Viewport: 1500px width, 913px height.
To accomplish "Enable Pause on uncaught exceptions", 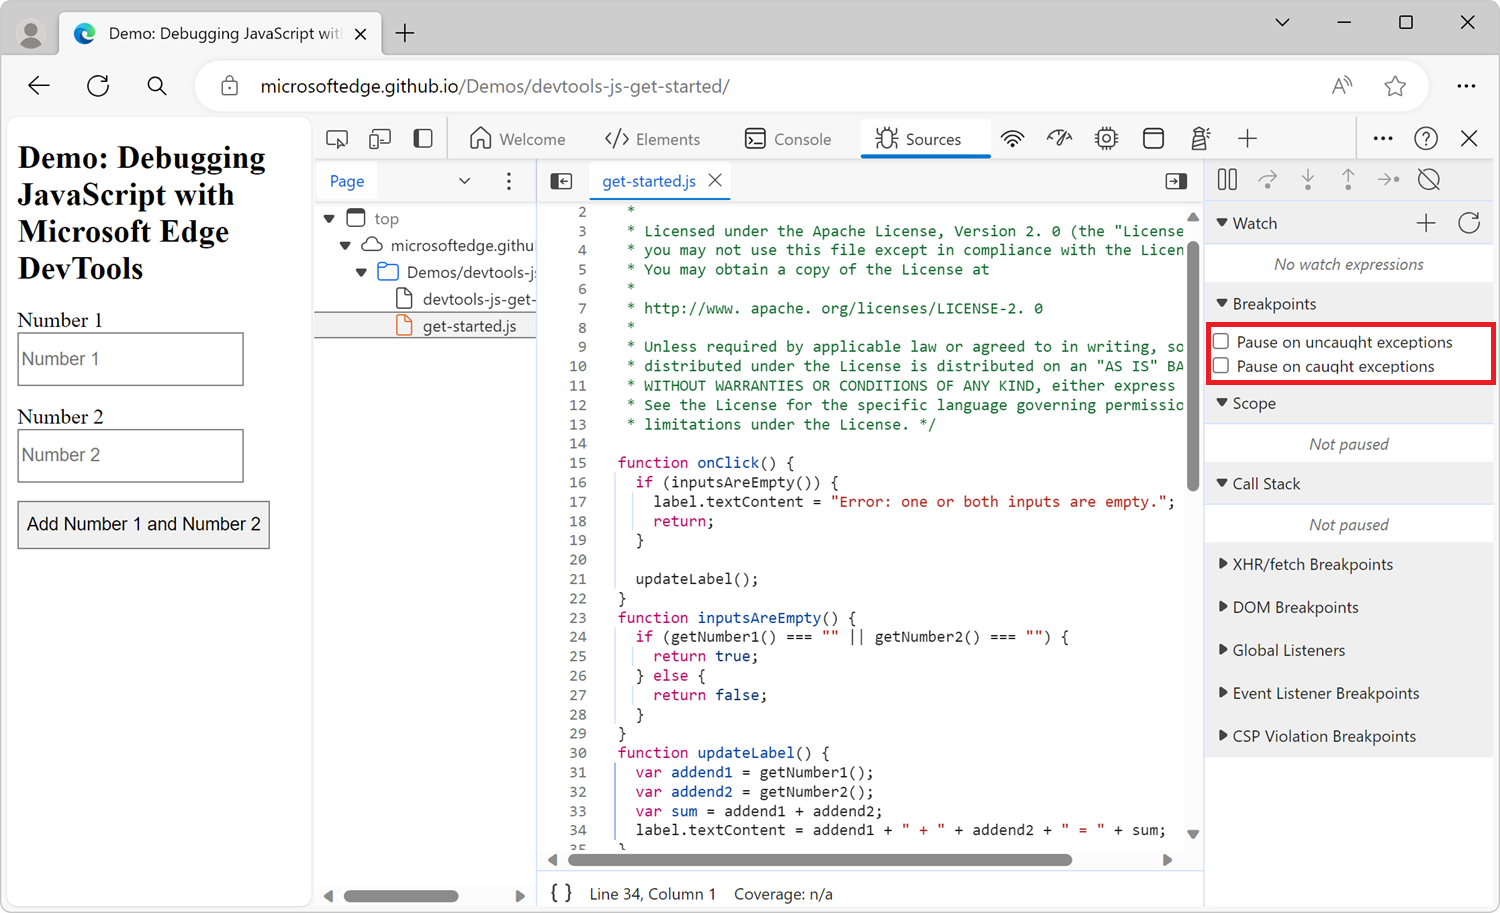I will [x=1221, y=342].
